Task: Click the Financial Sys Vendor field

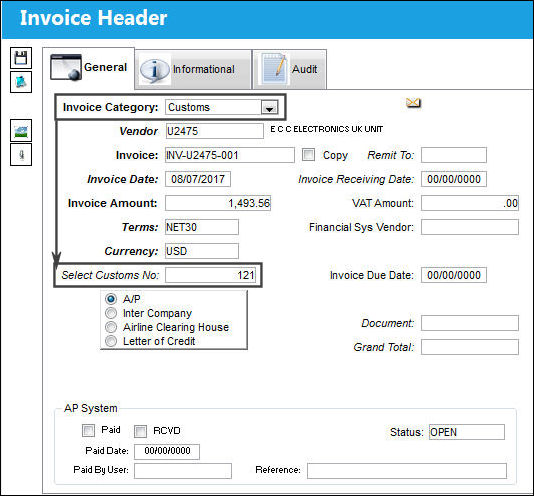Action: pos(470,227)
